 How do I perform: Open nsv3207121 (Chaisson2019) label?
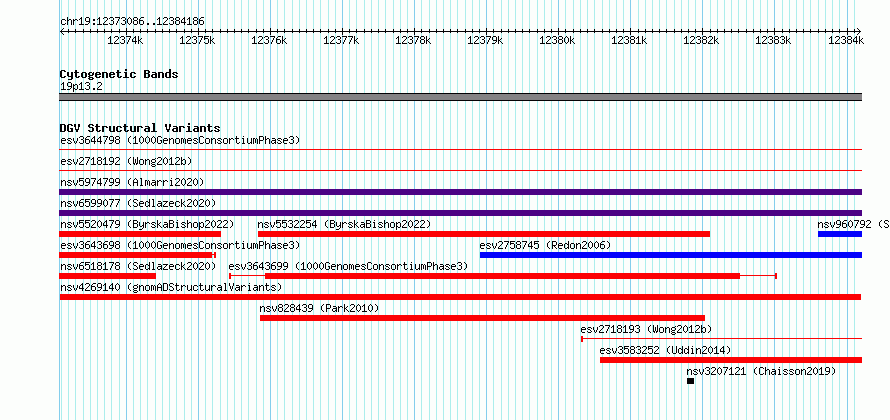tap(761, 371)
